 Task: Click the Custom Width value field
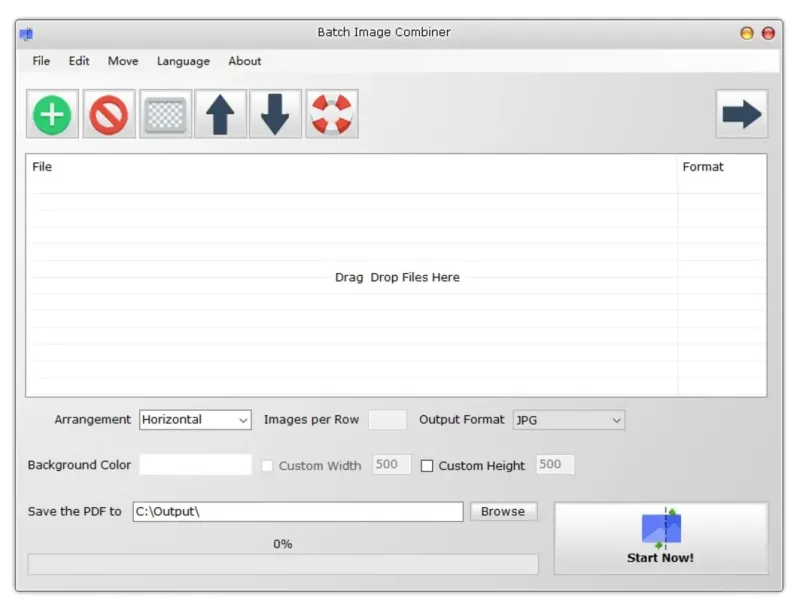(392, 464)
